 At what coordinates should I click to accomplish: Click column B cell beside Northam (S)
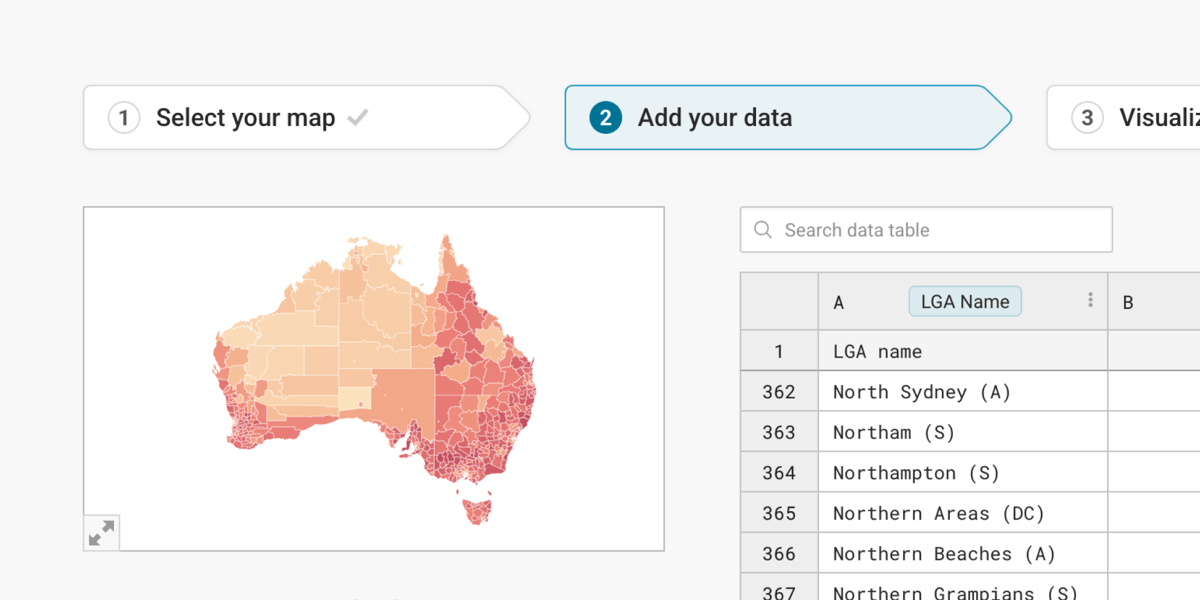[1154, 432]
